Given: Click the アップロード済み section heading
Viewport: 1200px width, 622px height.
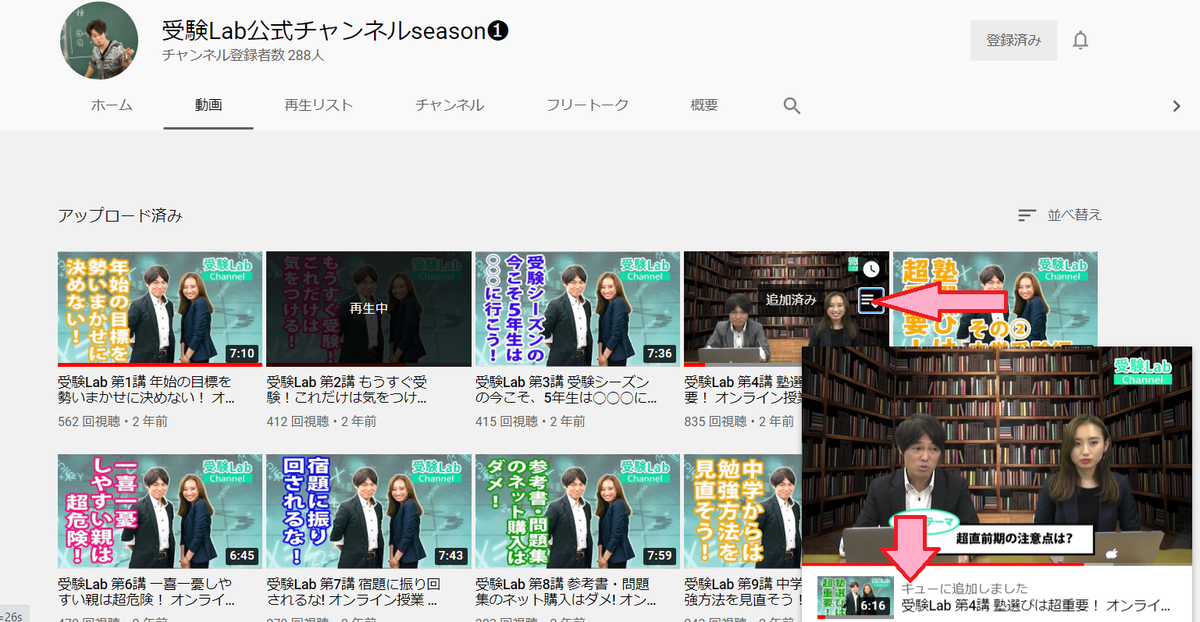Looking at the screenshot, I should (120, 215).
